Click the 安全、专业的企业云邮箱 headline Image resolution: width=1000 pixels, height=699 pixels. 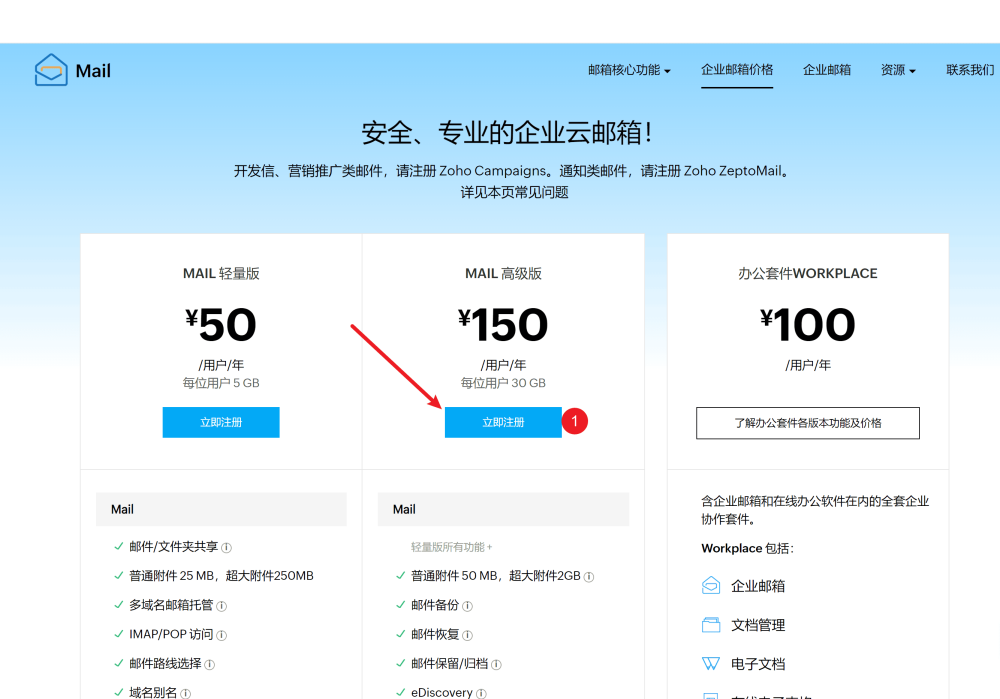pos(507,133)
